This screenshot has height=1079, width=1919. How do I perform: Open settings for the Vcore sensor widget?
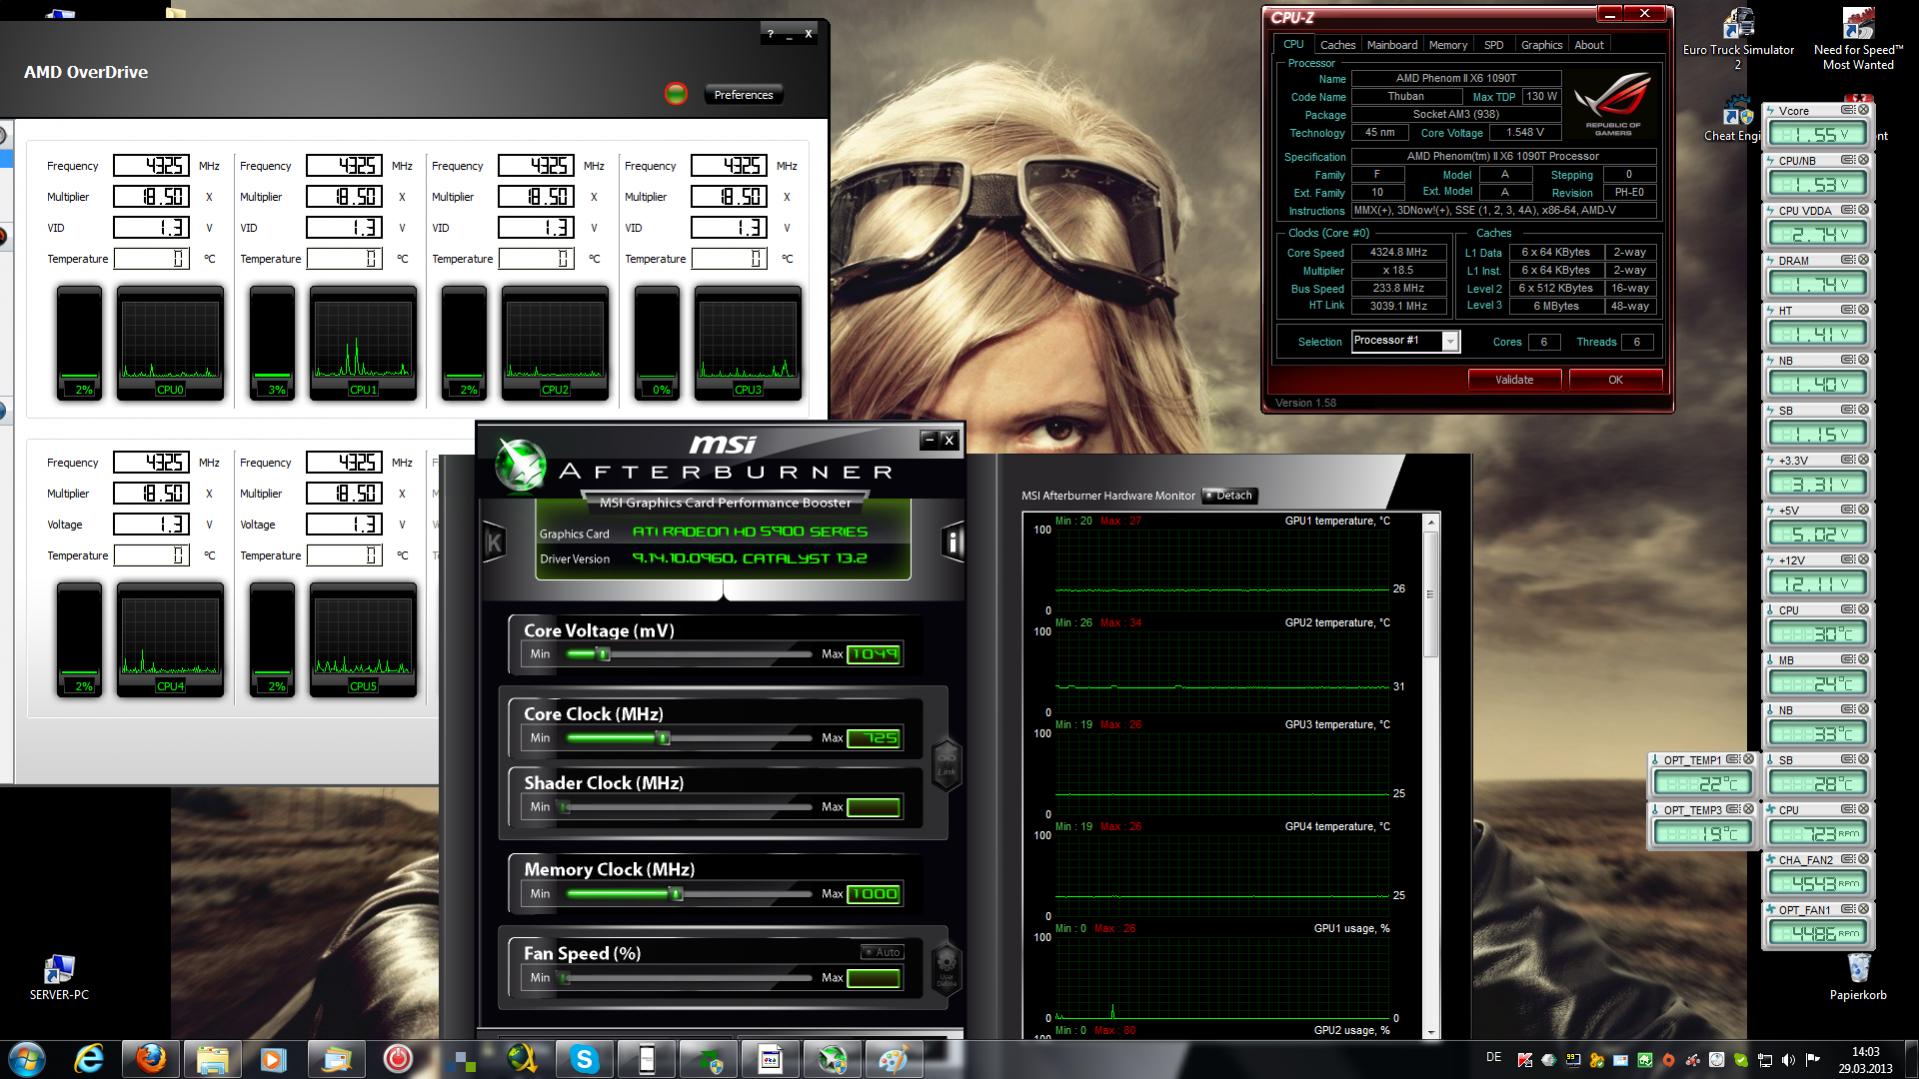point(1848,110)
